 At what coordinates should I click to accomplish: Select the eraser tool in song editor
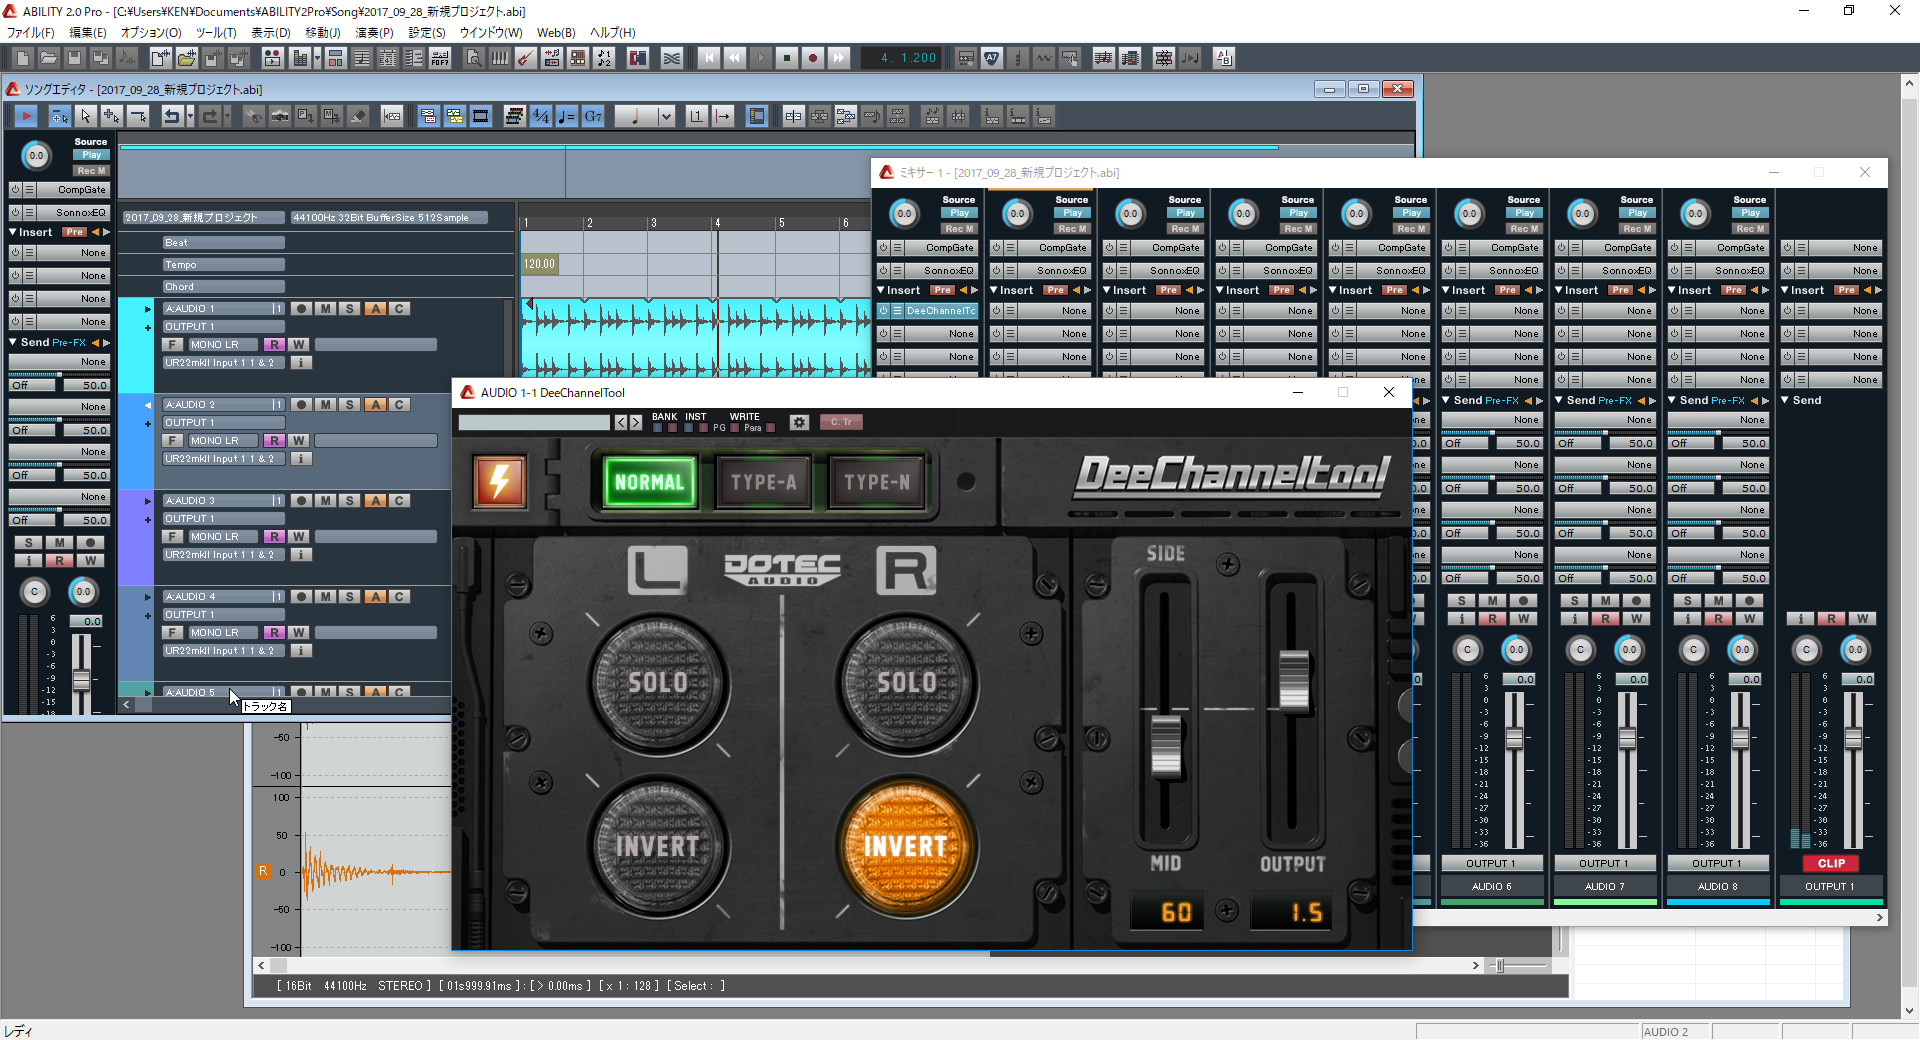[x=358, y=116]
